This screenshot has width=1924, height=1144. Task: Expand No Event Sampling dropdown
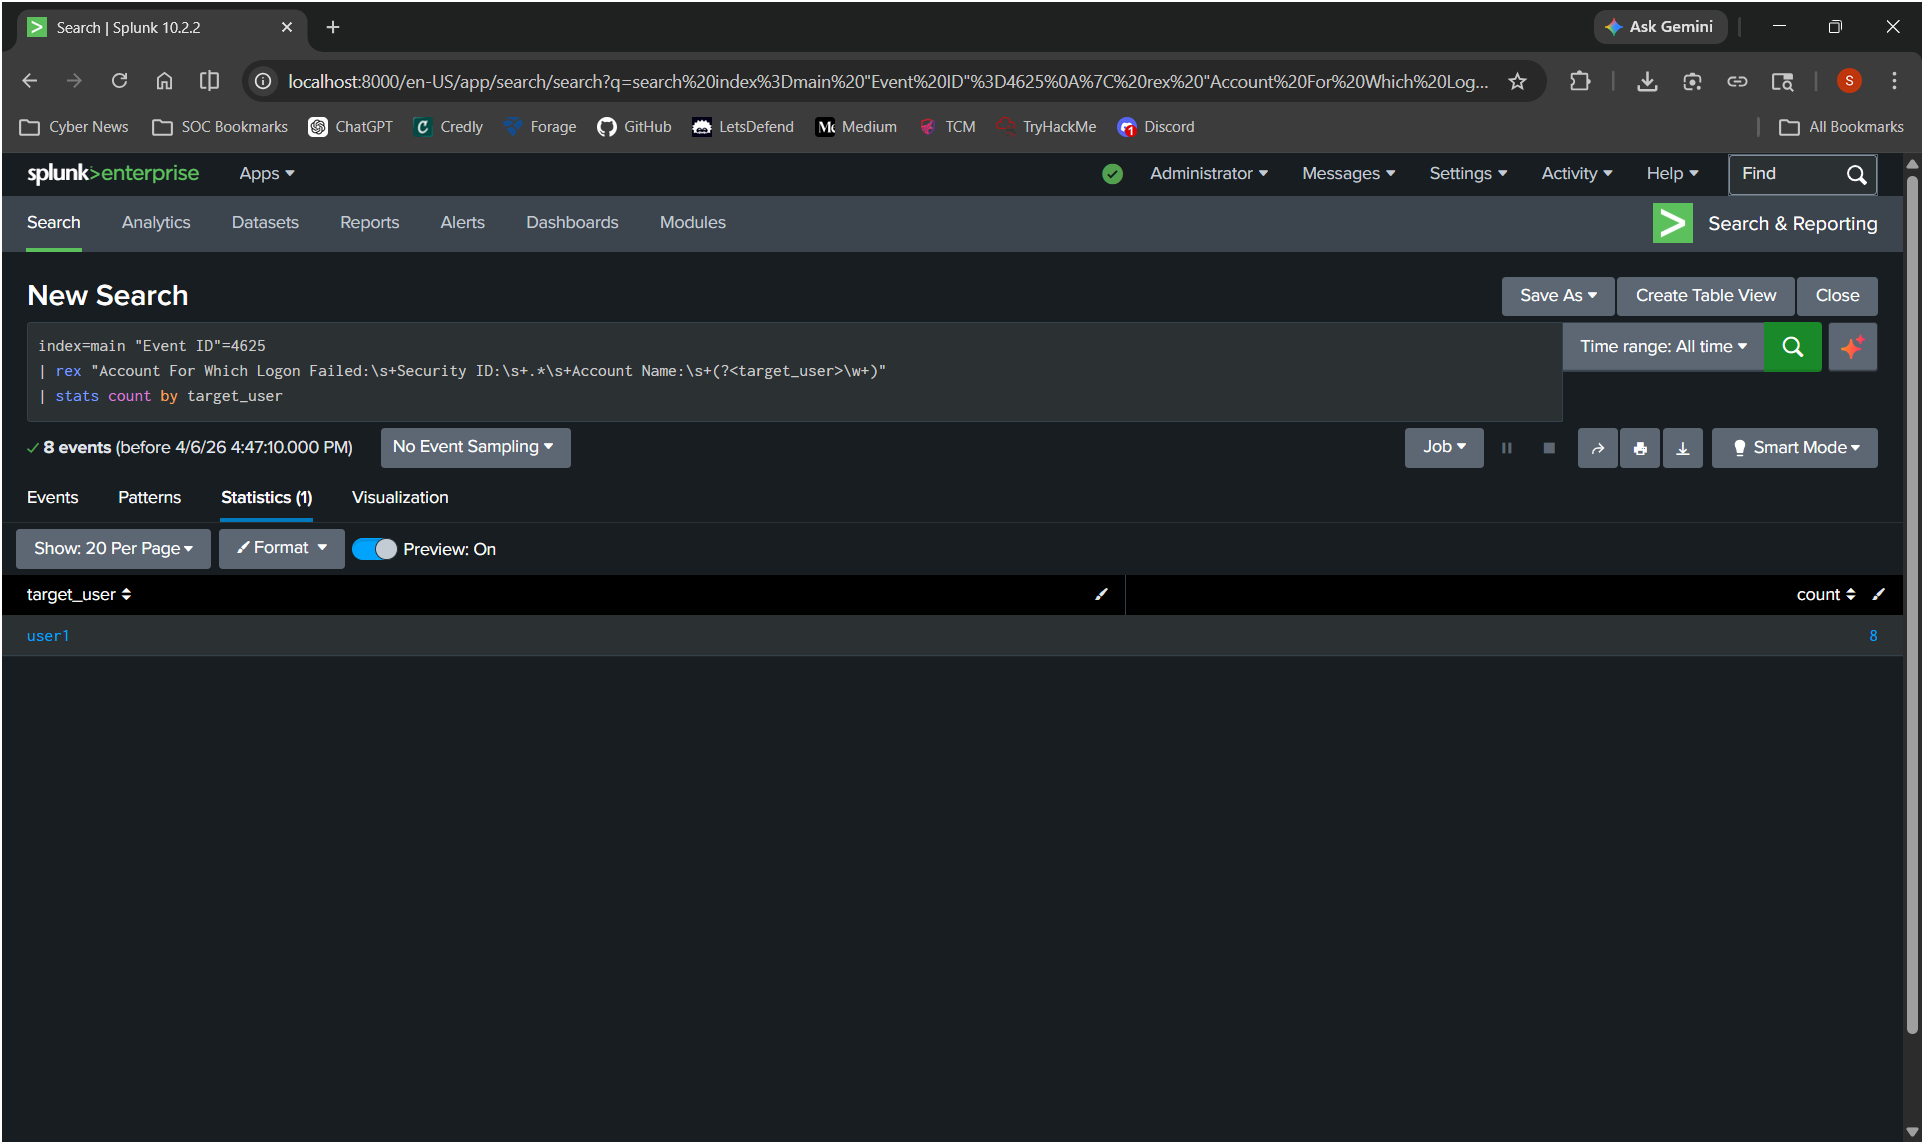pos(474,448)
